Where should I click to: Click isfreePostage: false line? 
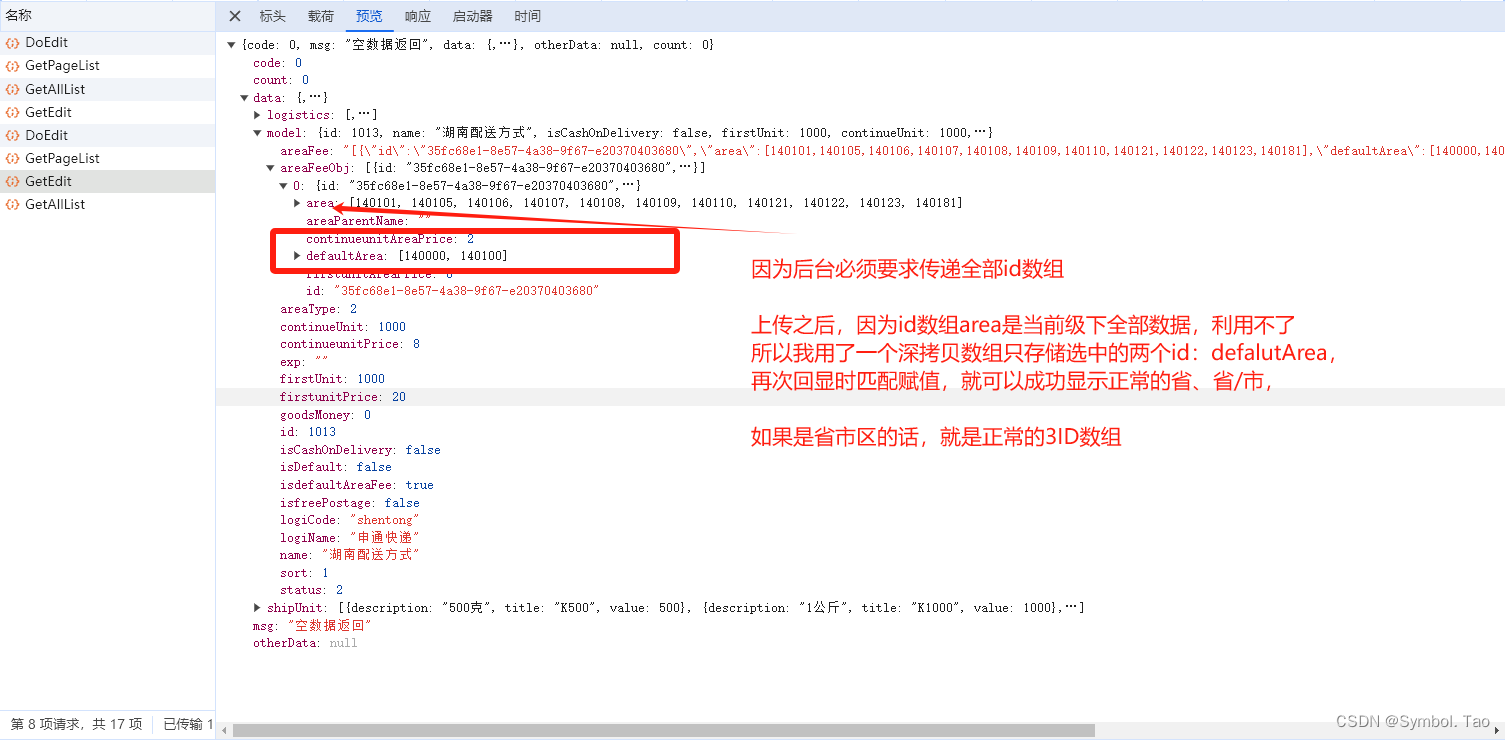[x=350, y=503]
